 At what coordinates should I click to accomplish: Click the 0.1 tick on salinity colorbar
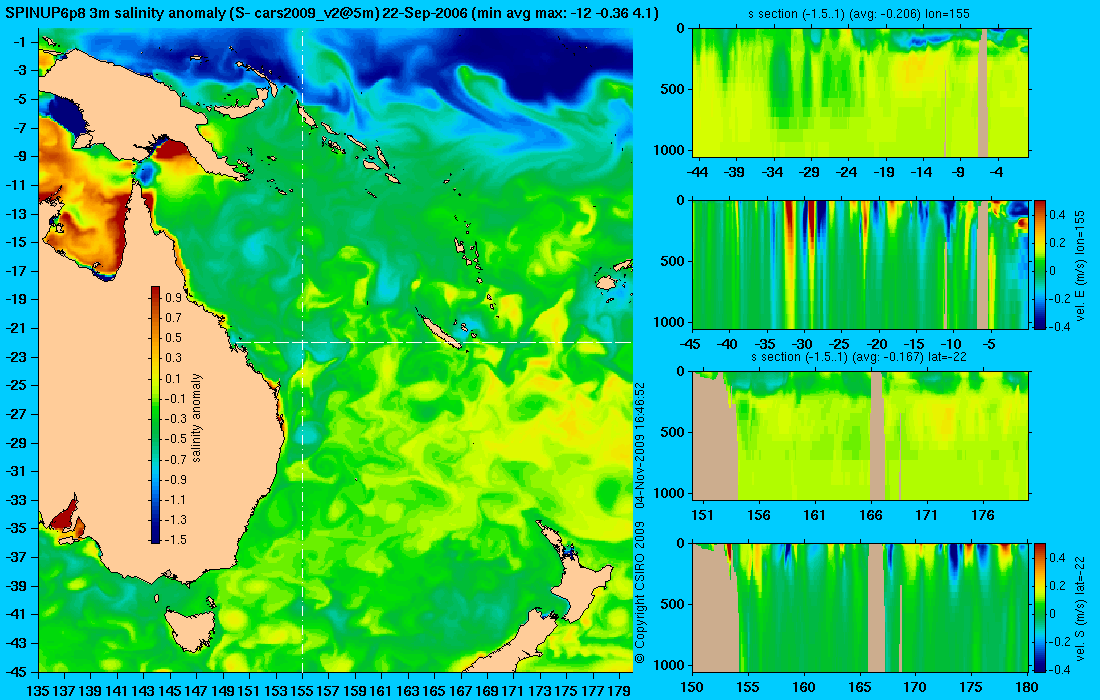click(x=173, y=379)
